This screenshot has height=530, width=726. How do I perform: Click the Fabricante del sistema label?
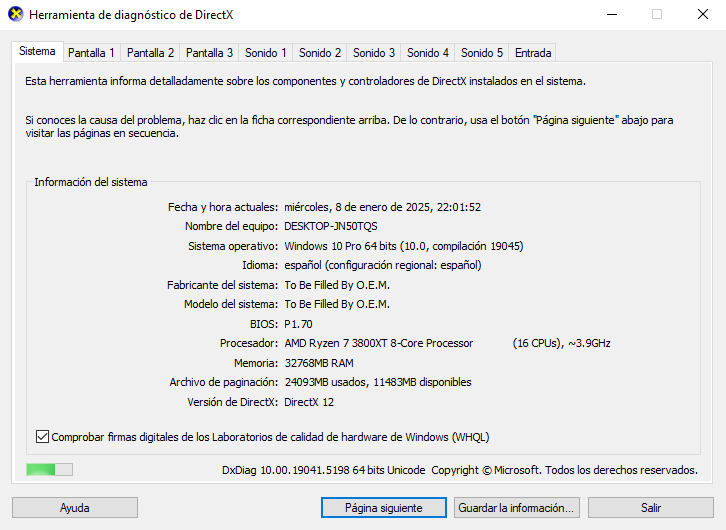222,285
